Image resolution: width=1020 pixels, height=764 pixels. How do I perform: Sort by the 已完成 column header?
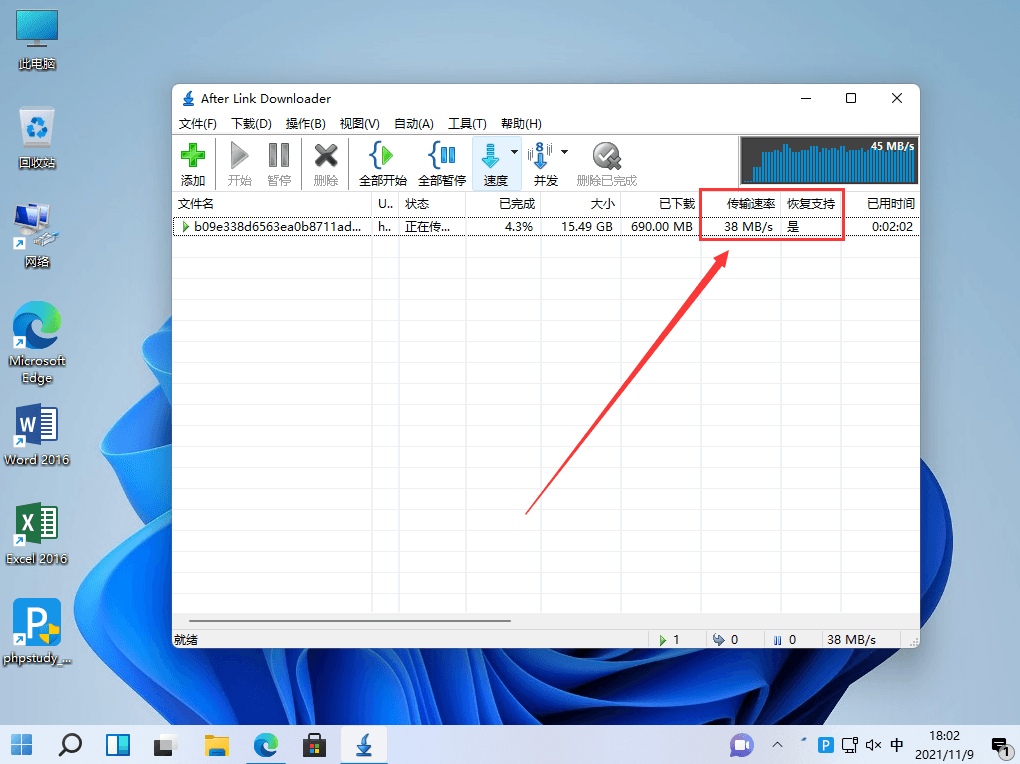(x=503, y=204)
